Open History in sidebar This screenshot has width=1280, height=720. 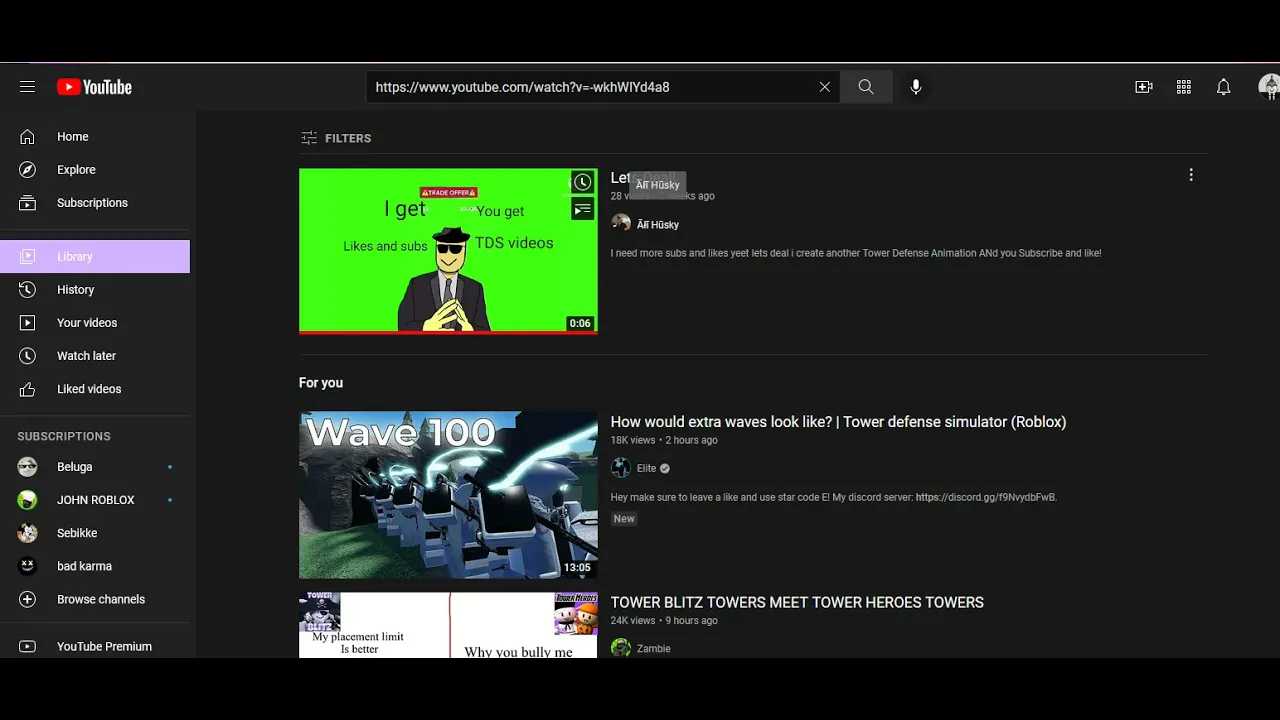[95, 290]
